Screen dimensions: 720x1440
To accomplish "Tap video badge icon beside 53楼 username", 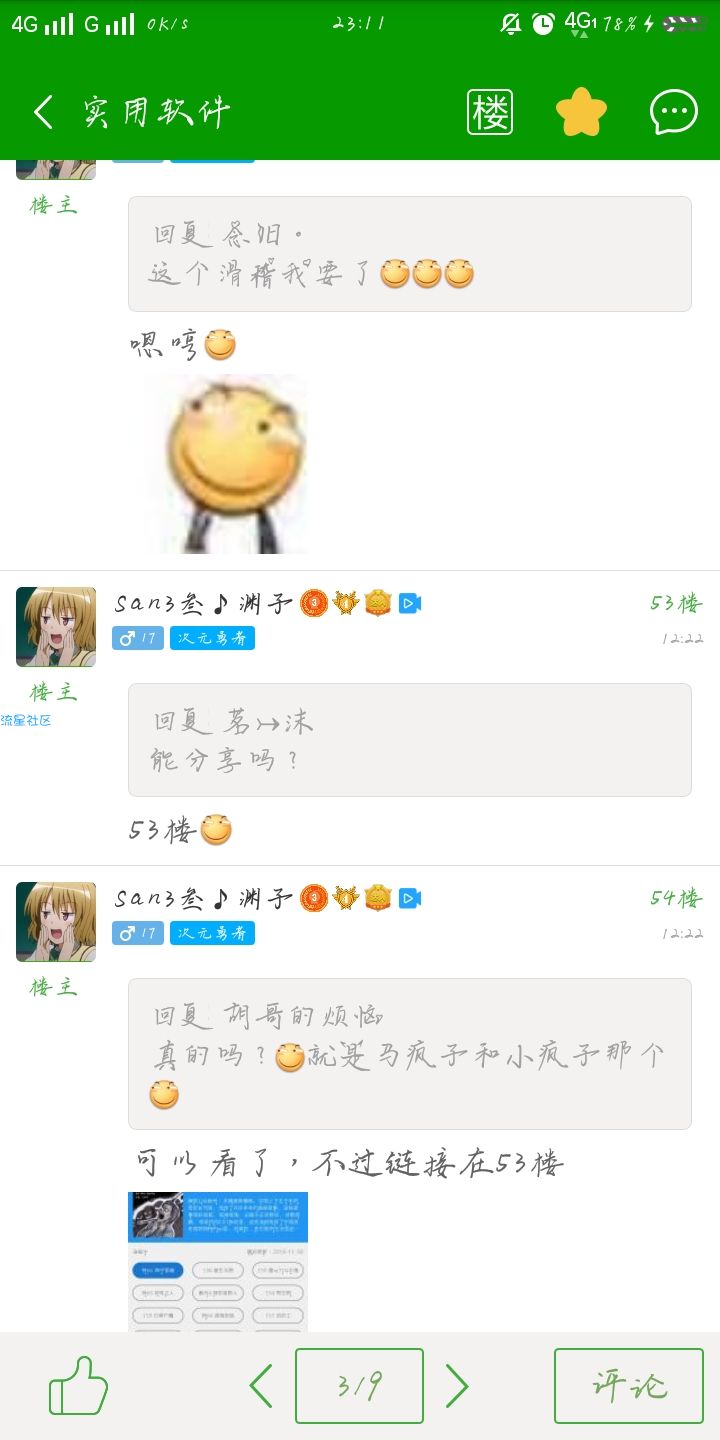I will [x=410, y=603].
